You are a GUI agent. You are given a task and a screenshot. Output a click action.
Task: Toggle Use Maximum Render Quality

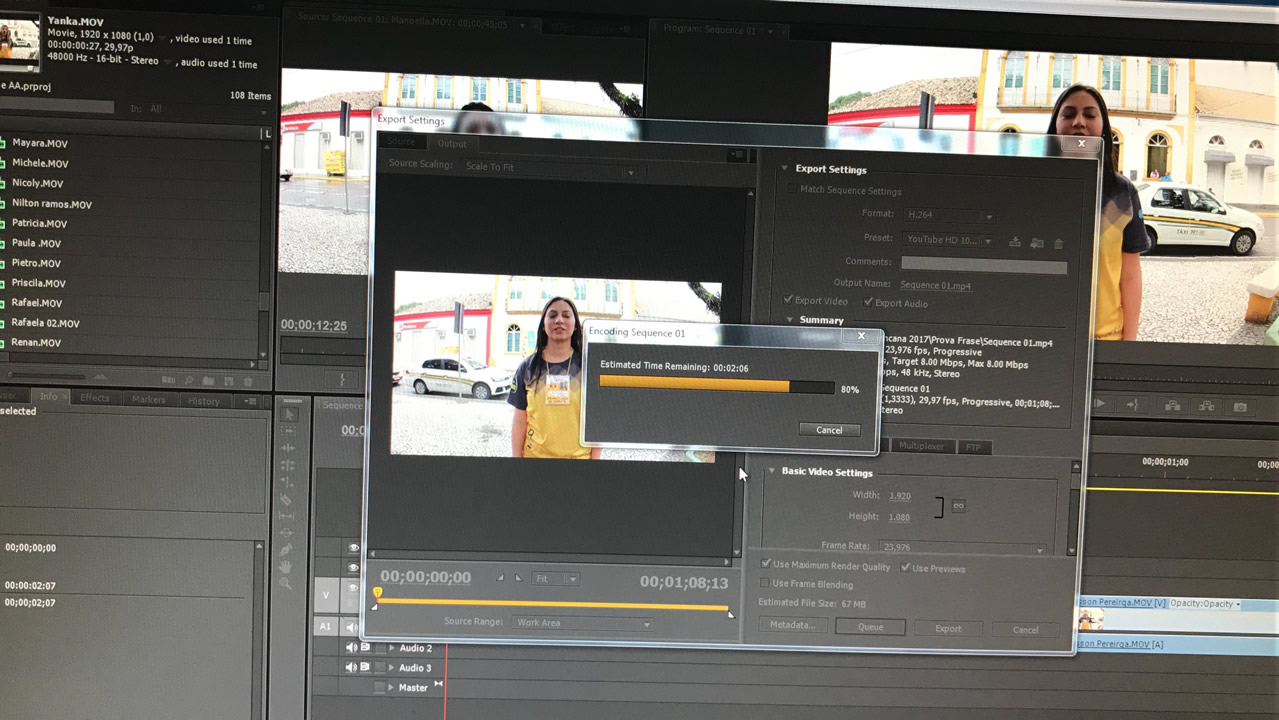[x=766, y=564]
